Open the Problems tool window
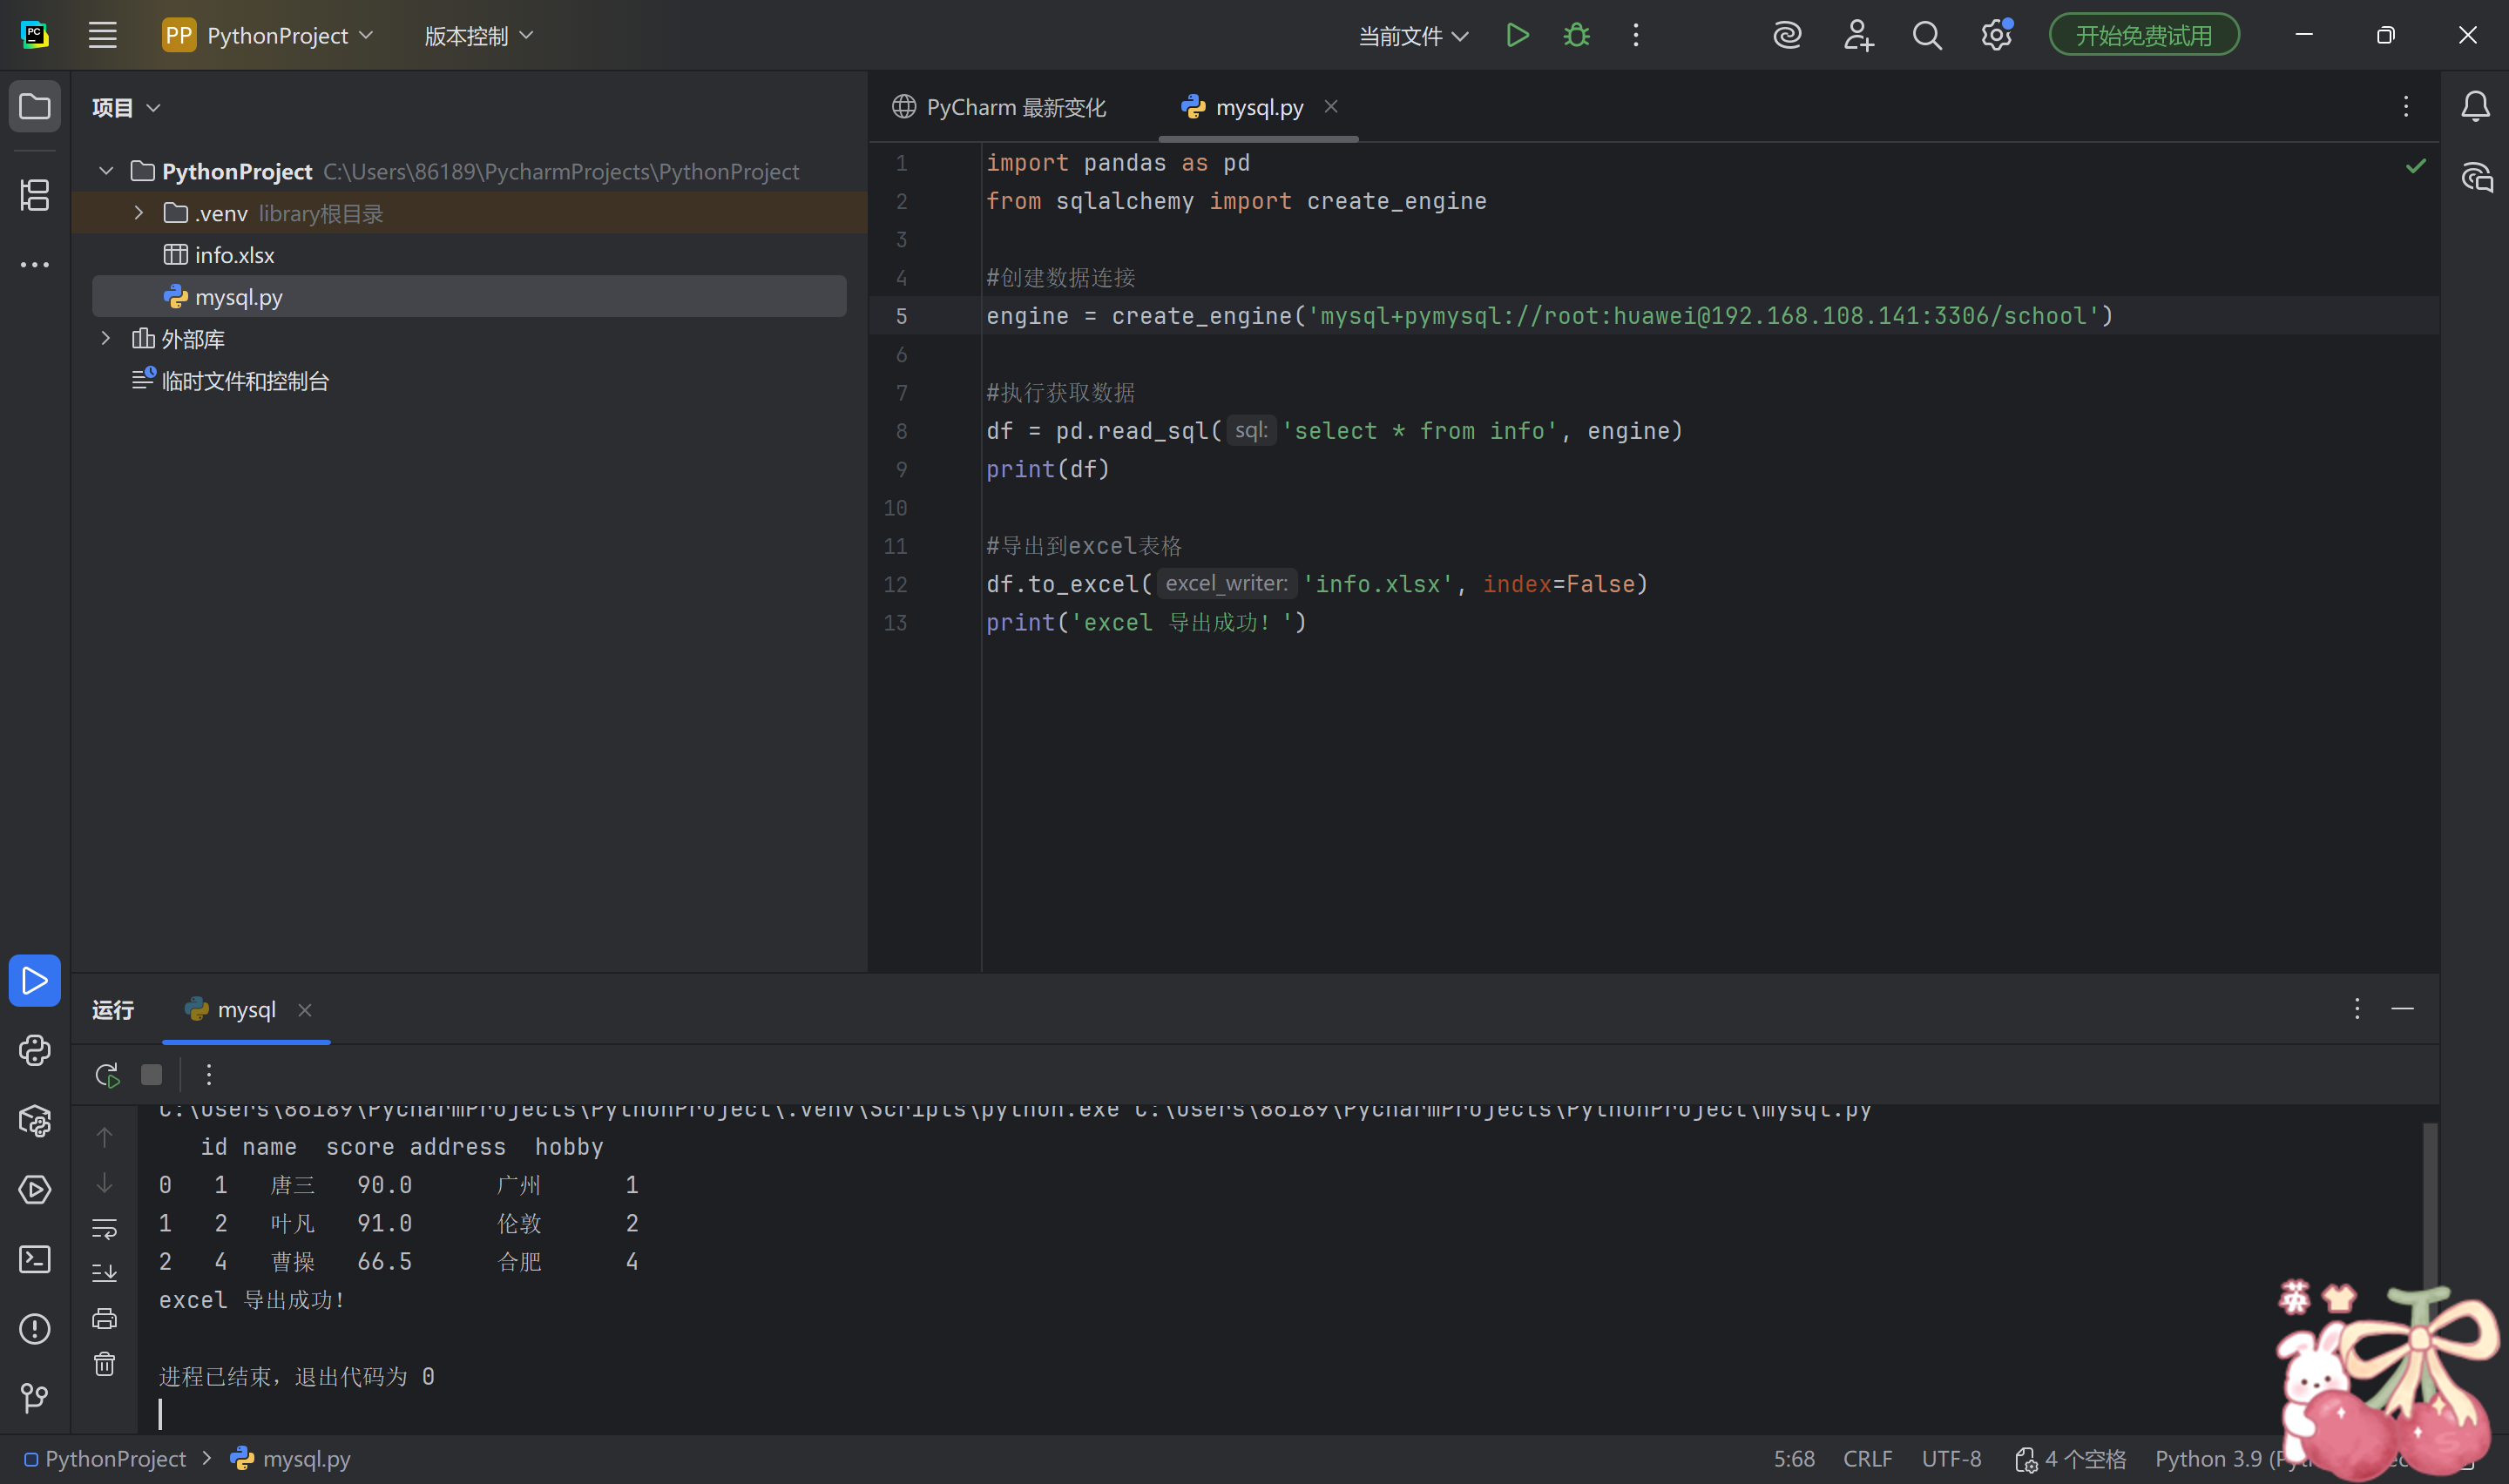The width and height of the screenshot is (2509, 1484). 35,1329
